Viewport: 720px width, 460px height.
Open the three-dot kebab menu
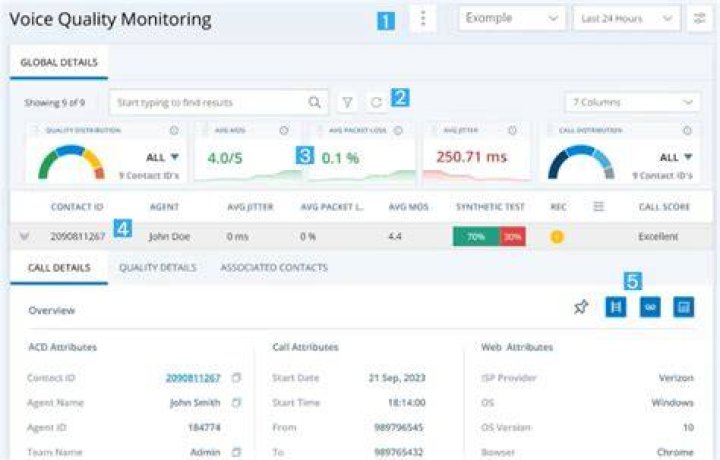point(423,19)
